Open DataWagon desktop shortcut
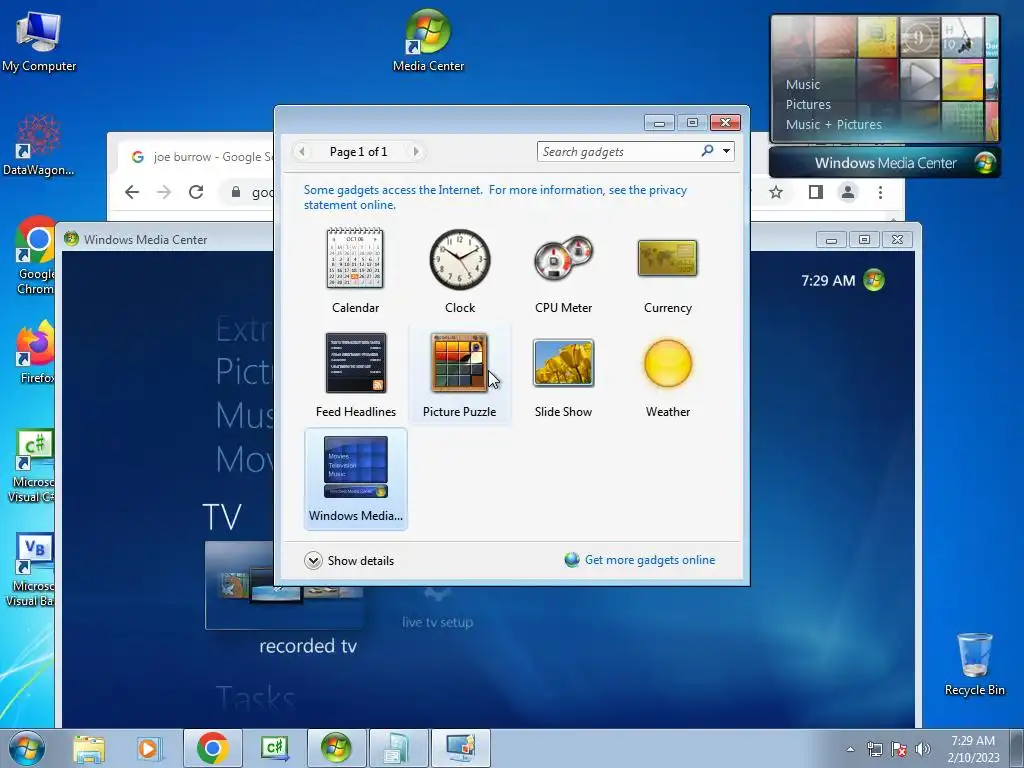1024x768 pixels. (x=38, y=146)
